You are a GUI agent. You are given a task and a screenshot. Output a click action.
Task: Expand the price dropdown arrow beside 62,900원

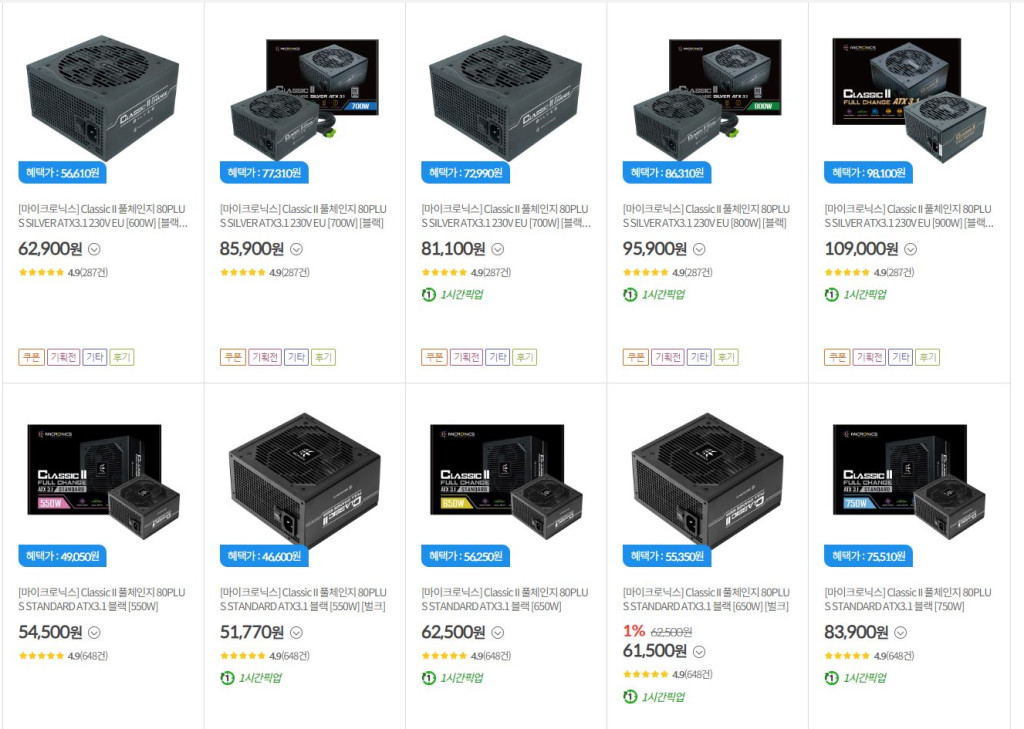[x=95, y=250]
